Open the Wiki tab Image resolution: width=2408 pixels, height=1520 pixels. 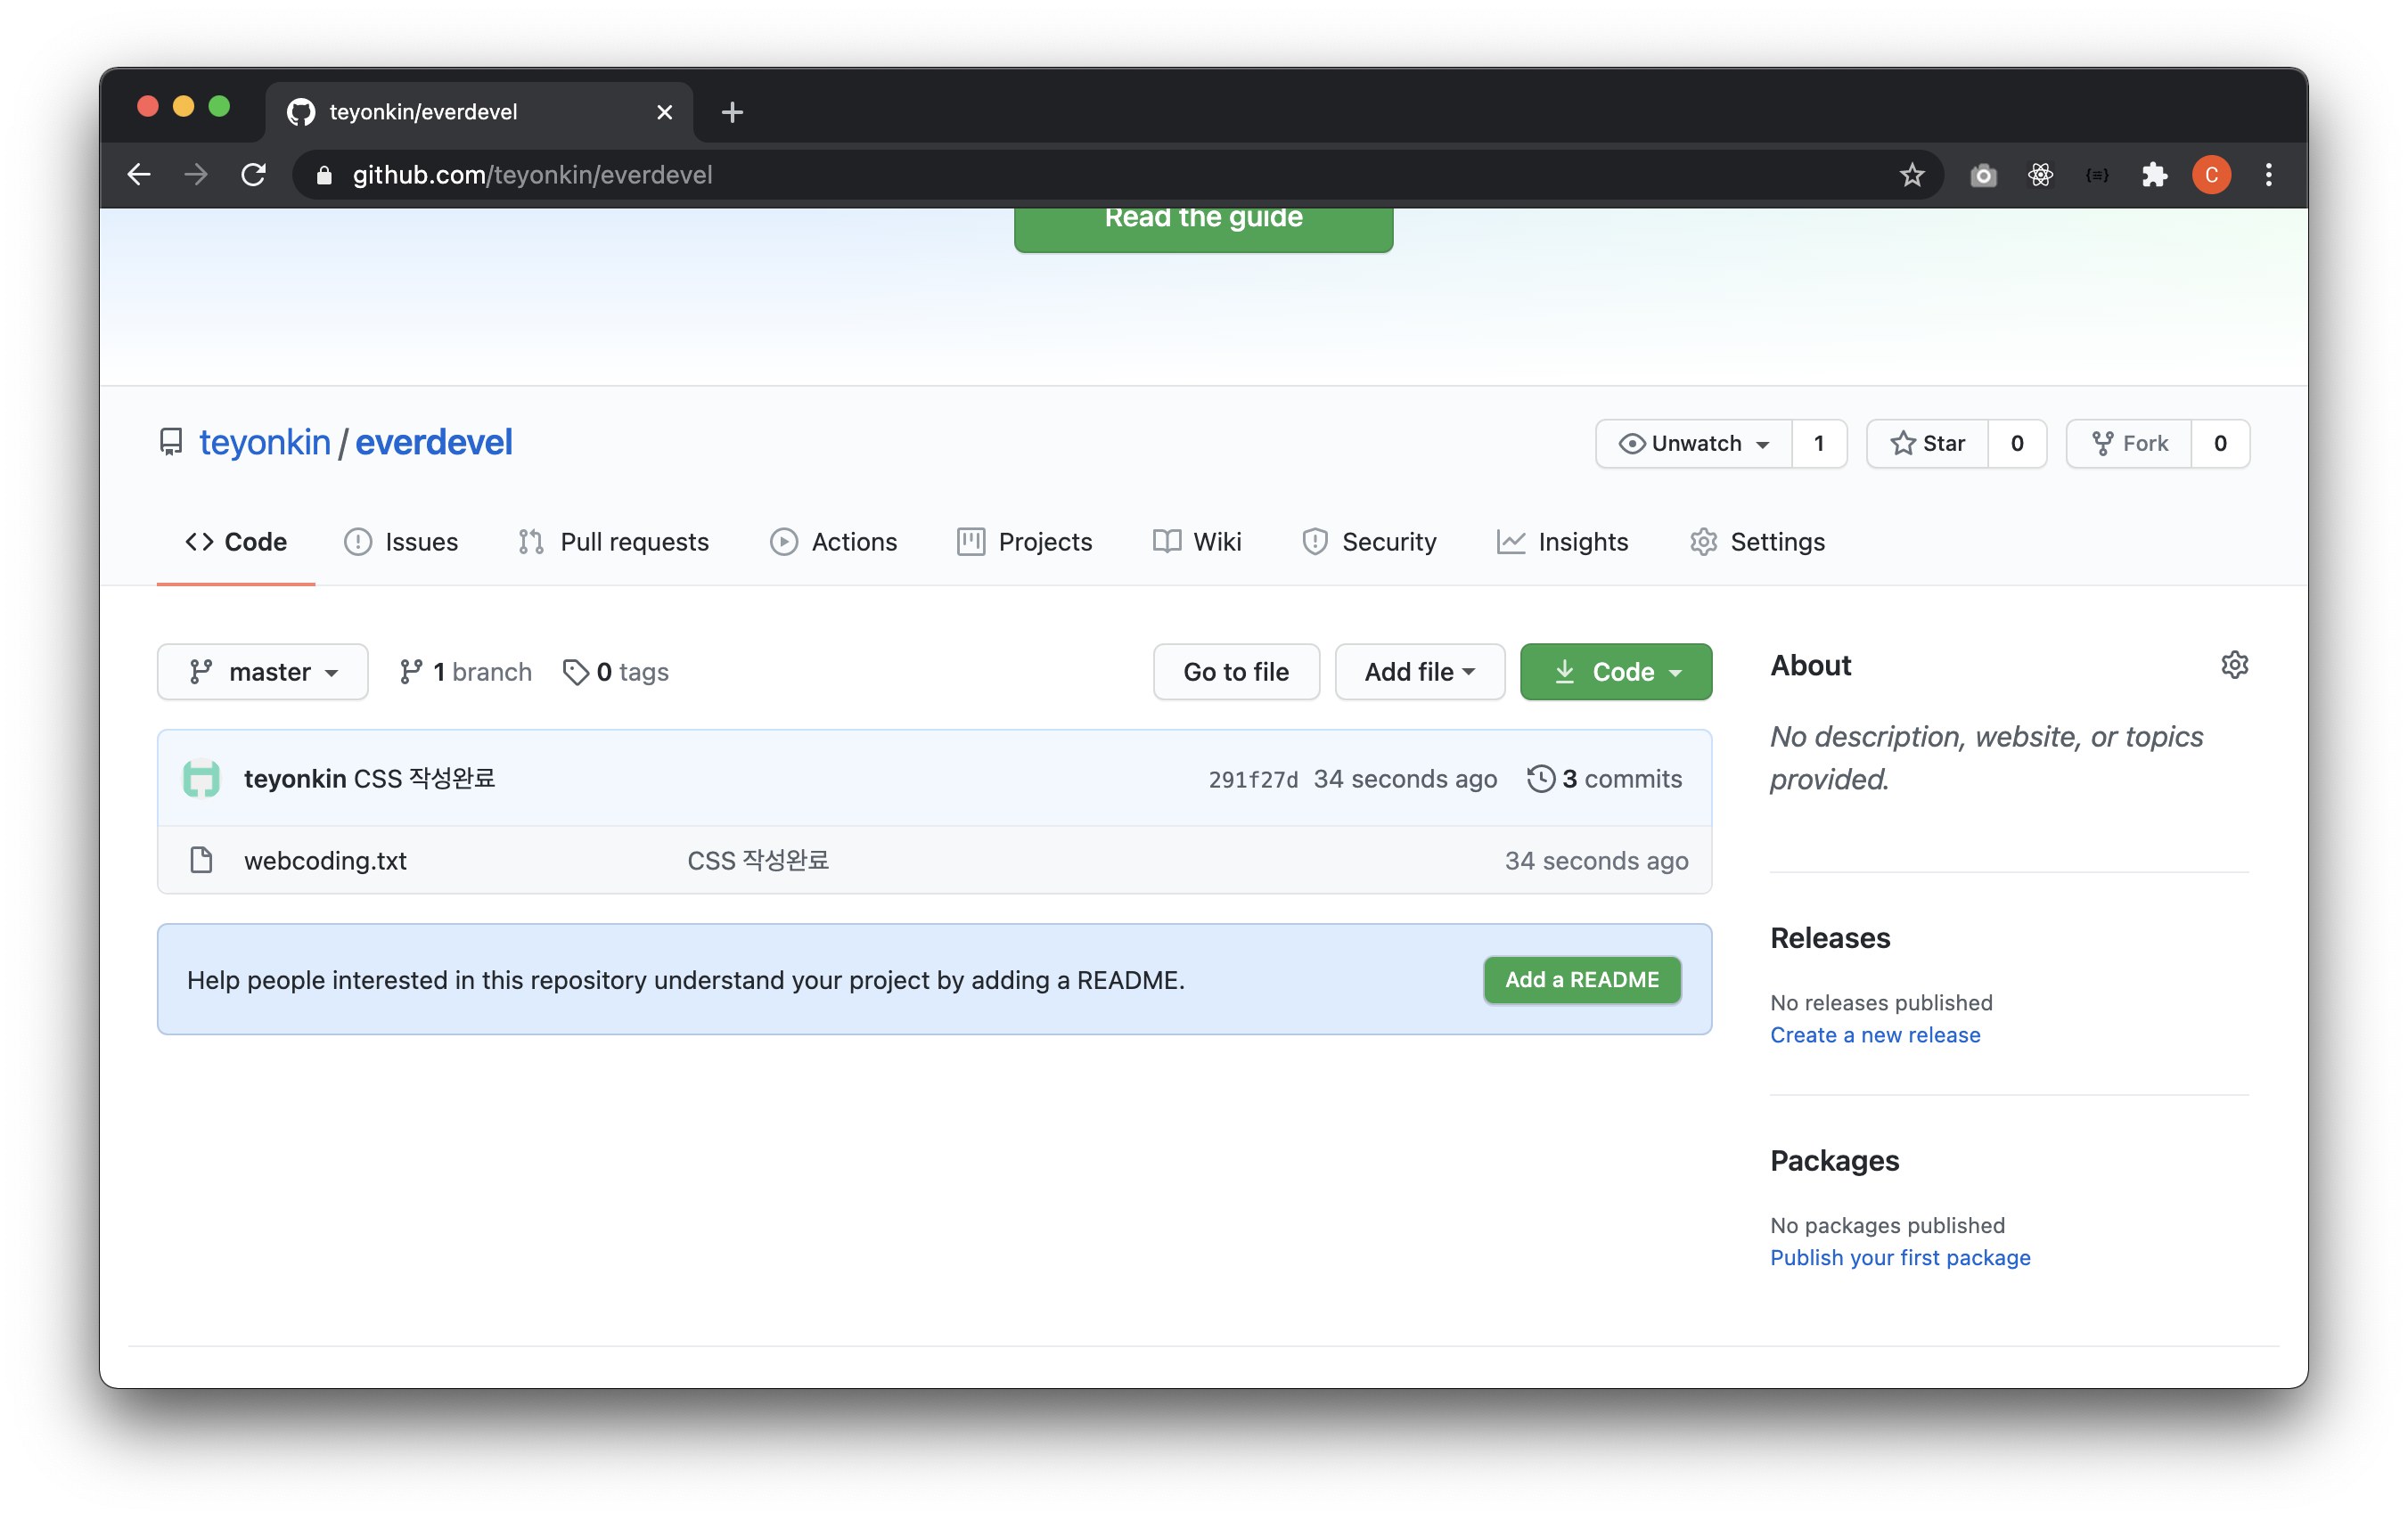pyautogui.click(x=1197, y=541)
